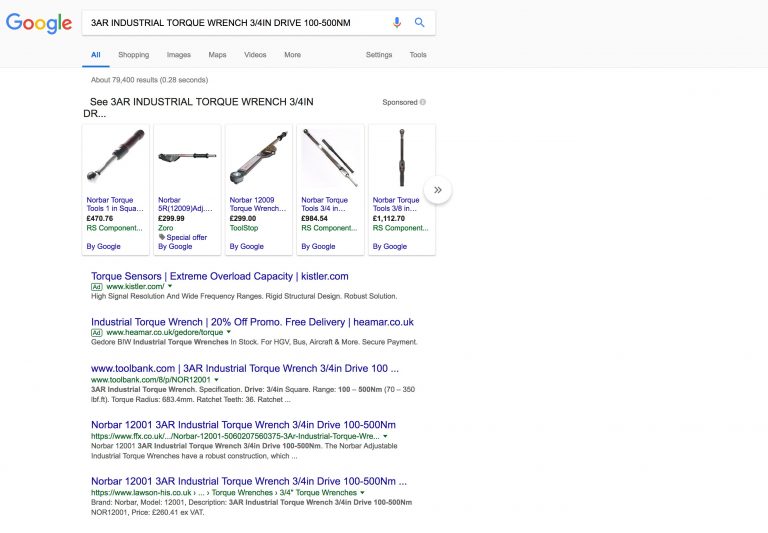Expand dropdown arrow next to lawson-his.co.uk breadcrumb
This screenshot has width=768, height=533.
point(362,492)
